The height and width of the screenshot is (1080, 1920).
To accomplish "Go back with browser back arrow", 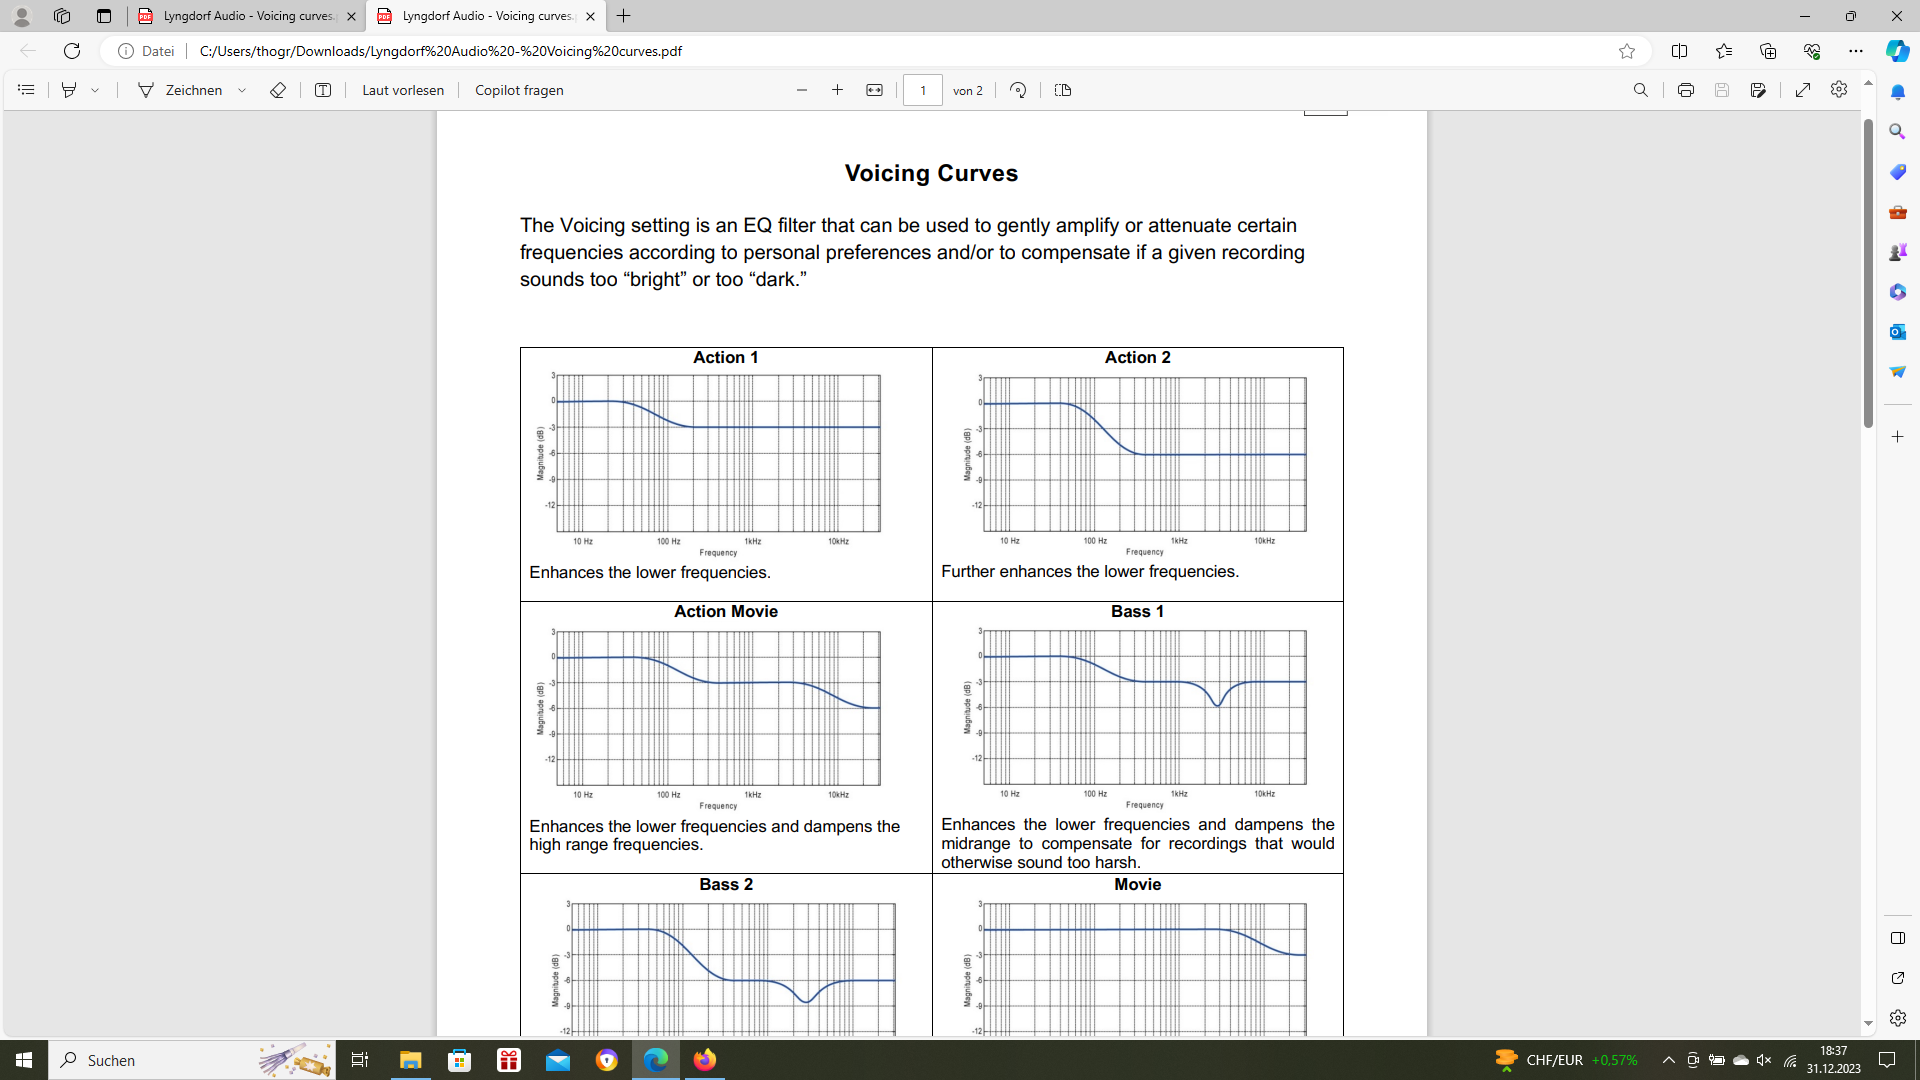I will pos(28,51).
